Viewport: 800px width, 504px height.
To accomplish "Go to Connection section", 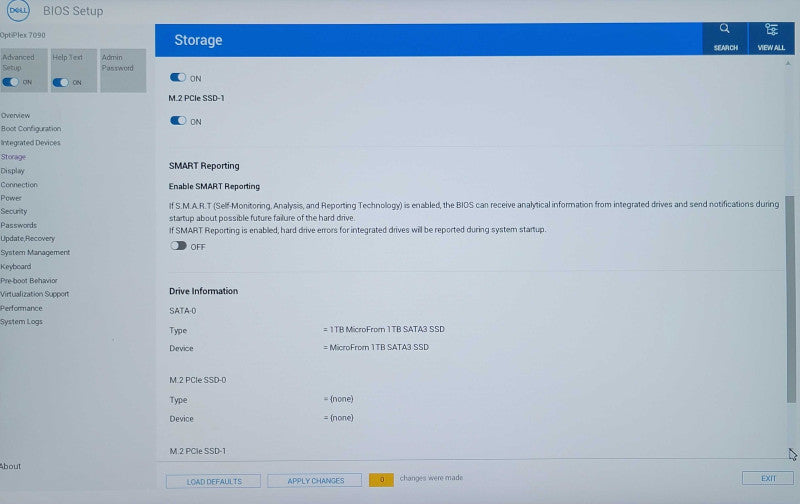I will 19,185.
